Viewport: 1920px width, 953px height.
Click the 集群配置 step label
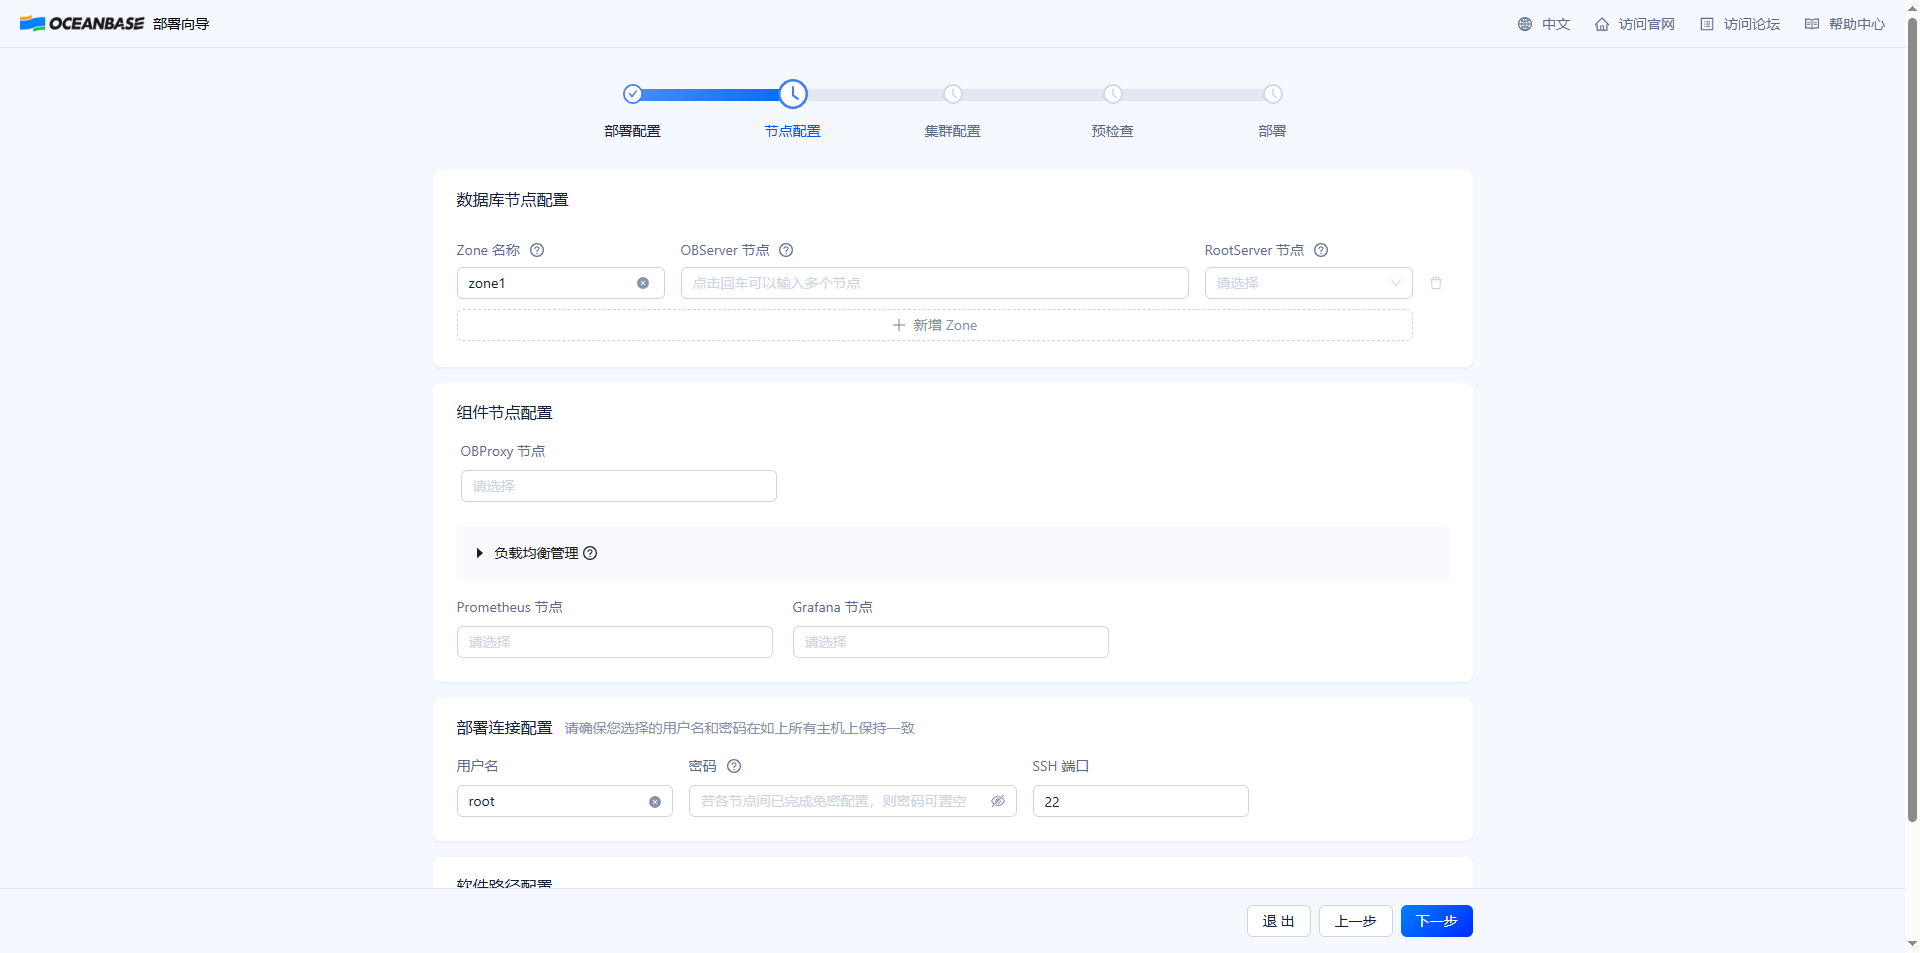pos(953,131)
